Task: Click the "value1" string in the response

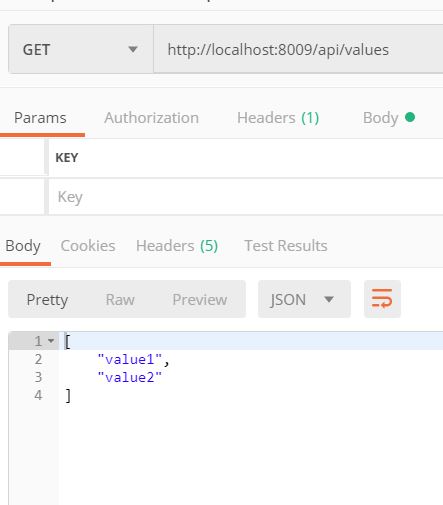Action: [130, 359]
